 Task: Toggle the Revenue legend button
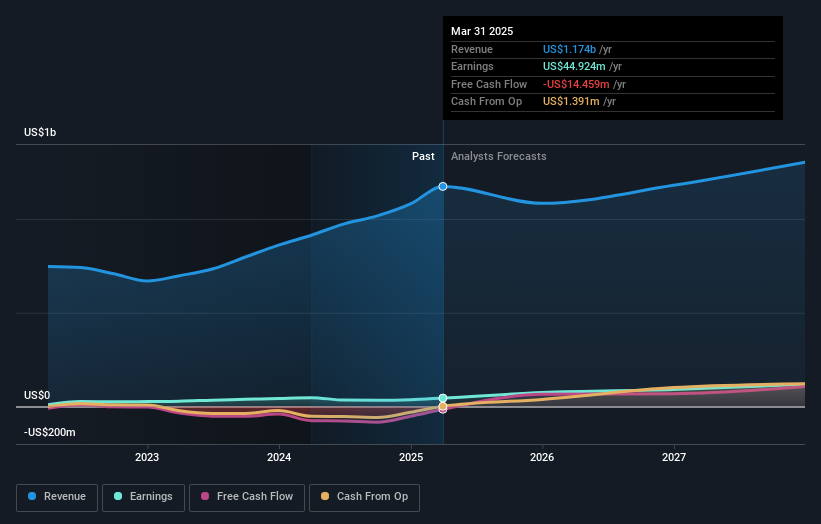[57, 497]
